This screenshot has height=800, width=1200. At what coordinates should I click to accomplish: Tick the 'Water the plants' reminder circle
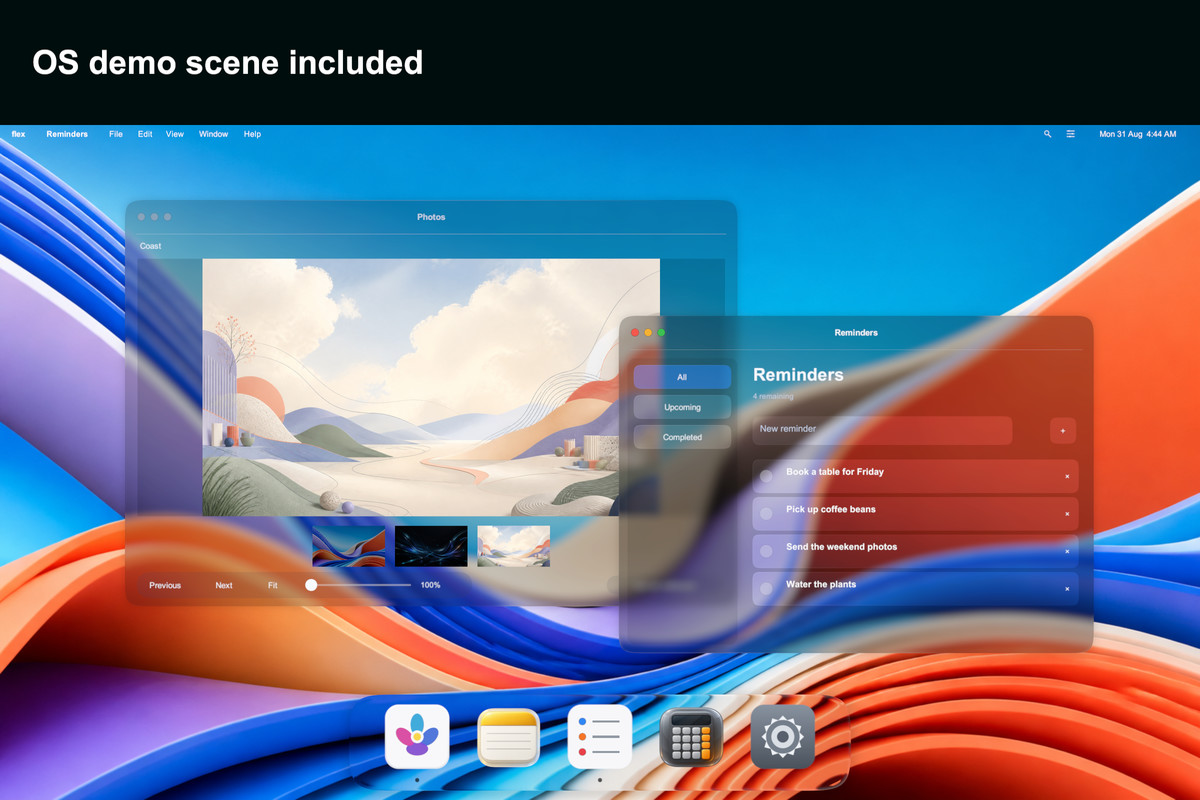(766, 589)
